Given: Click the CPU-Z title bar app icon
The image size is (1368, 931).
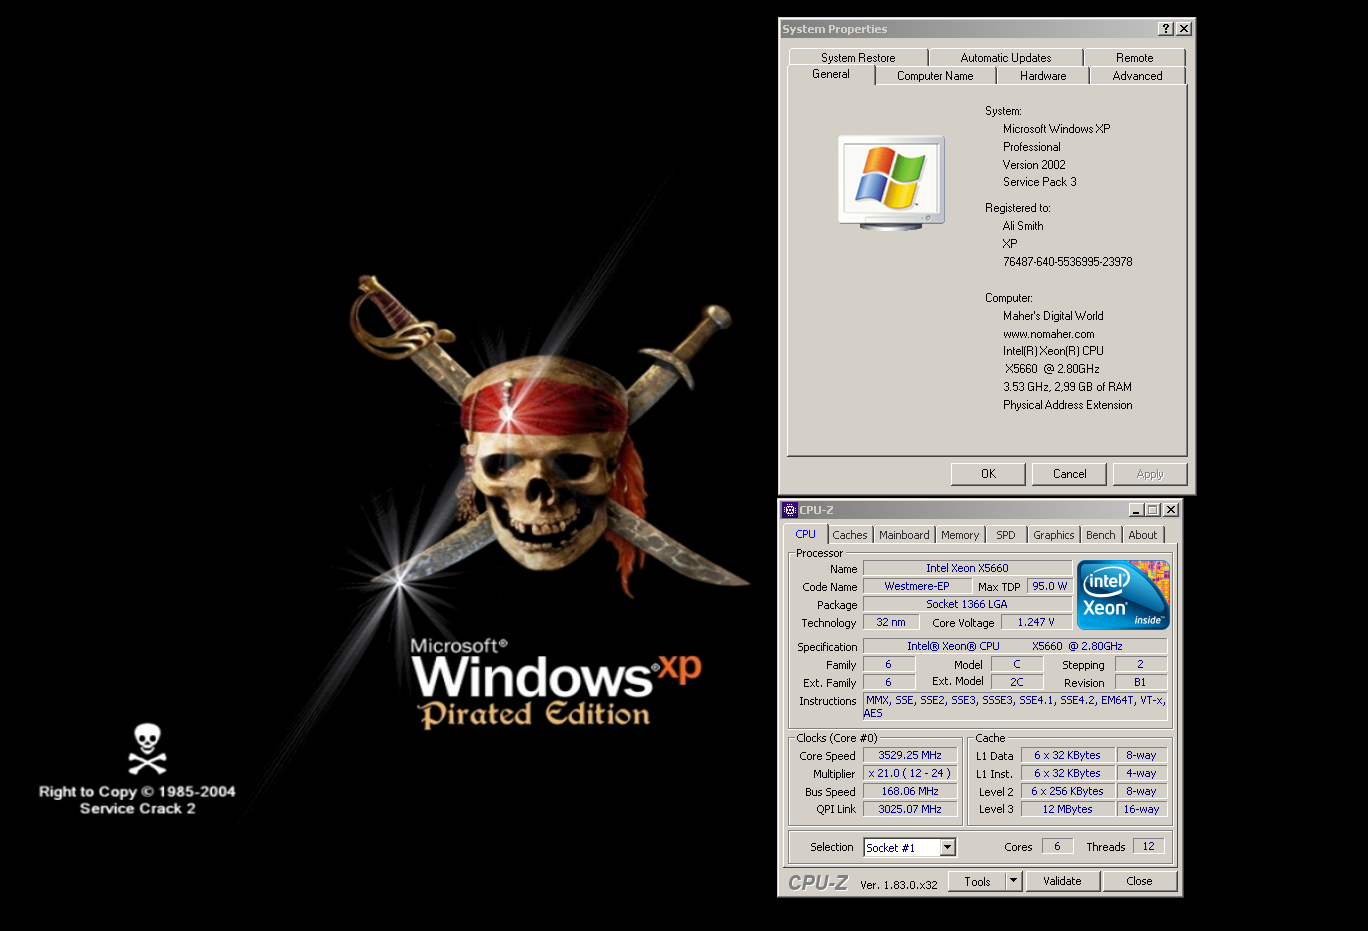Looking at the screenshot, I should [x=789, y=510].
